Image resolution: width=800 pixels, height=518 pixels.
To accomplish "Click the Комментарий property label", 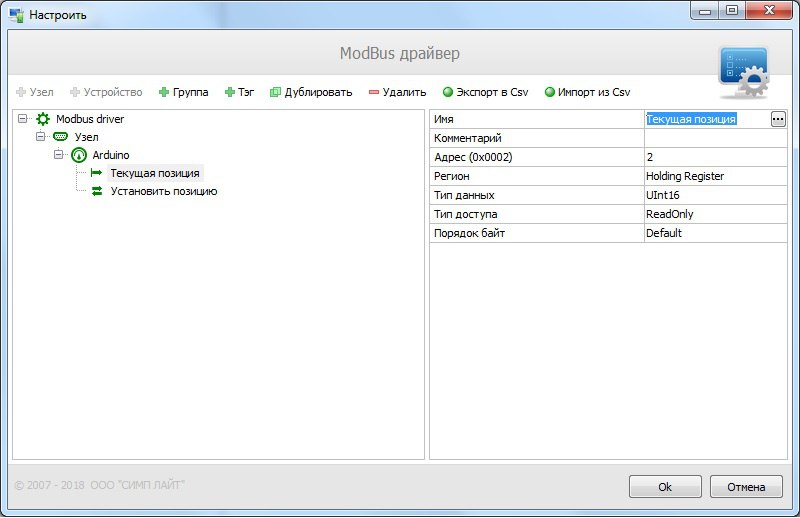I will coord(467,138).
